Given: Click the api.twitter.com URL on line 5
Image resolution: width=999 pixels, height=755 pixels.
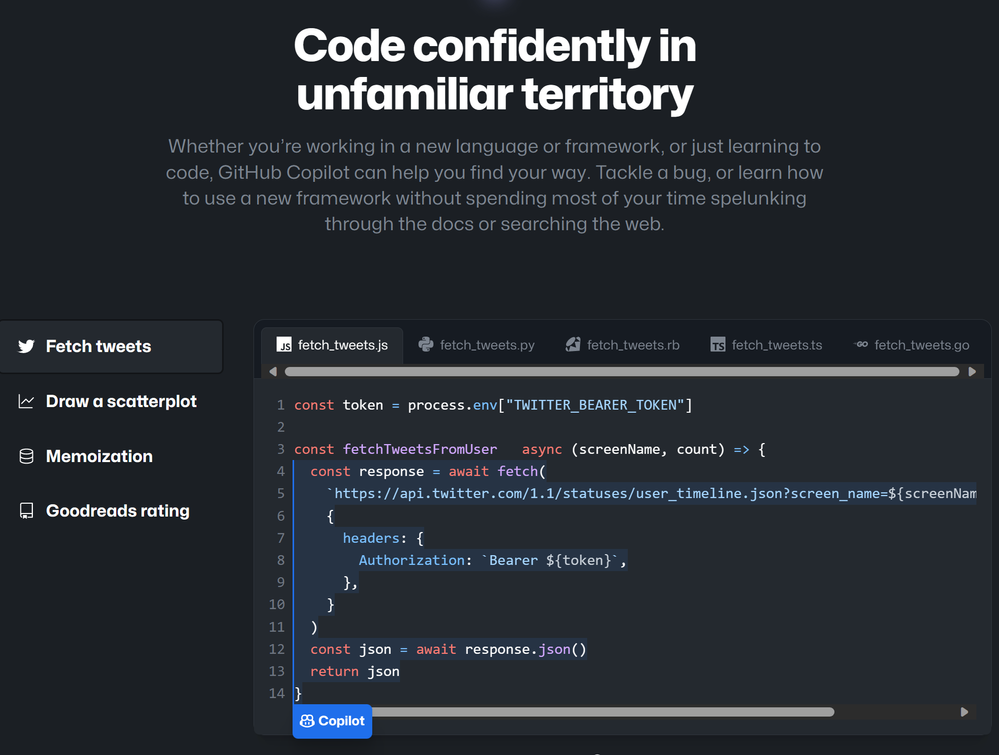Looking at the screenshot, I should 651,494.
